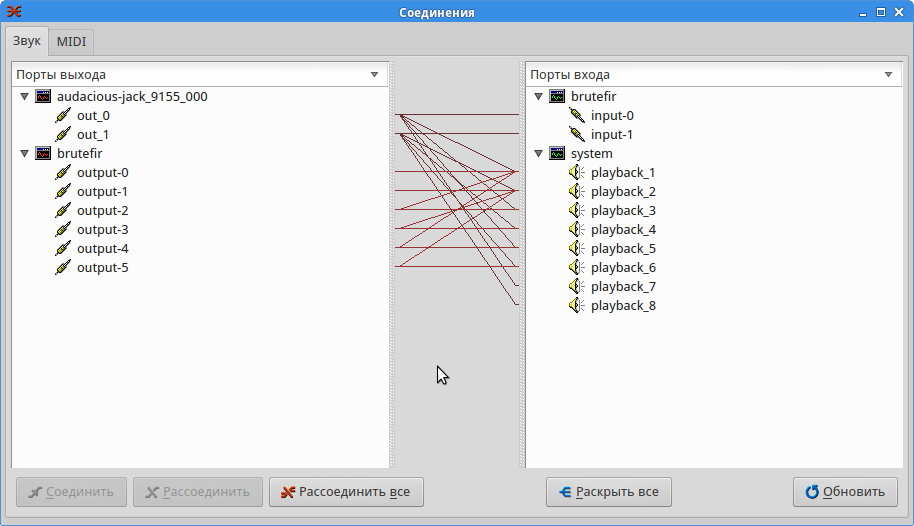Select the out_0 port label
The height and width of the screenshot is (526, 914).
pyautogui.click(x=93, y=115)
